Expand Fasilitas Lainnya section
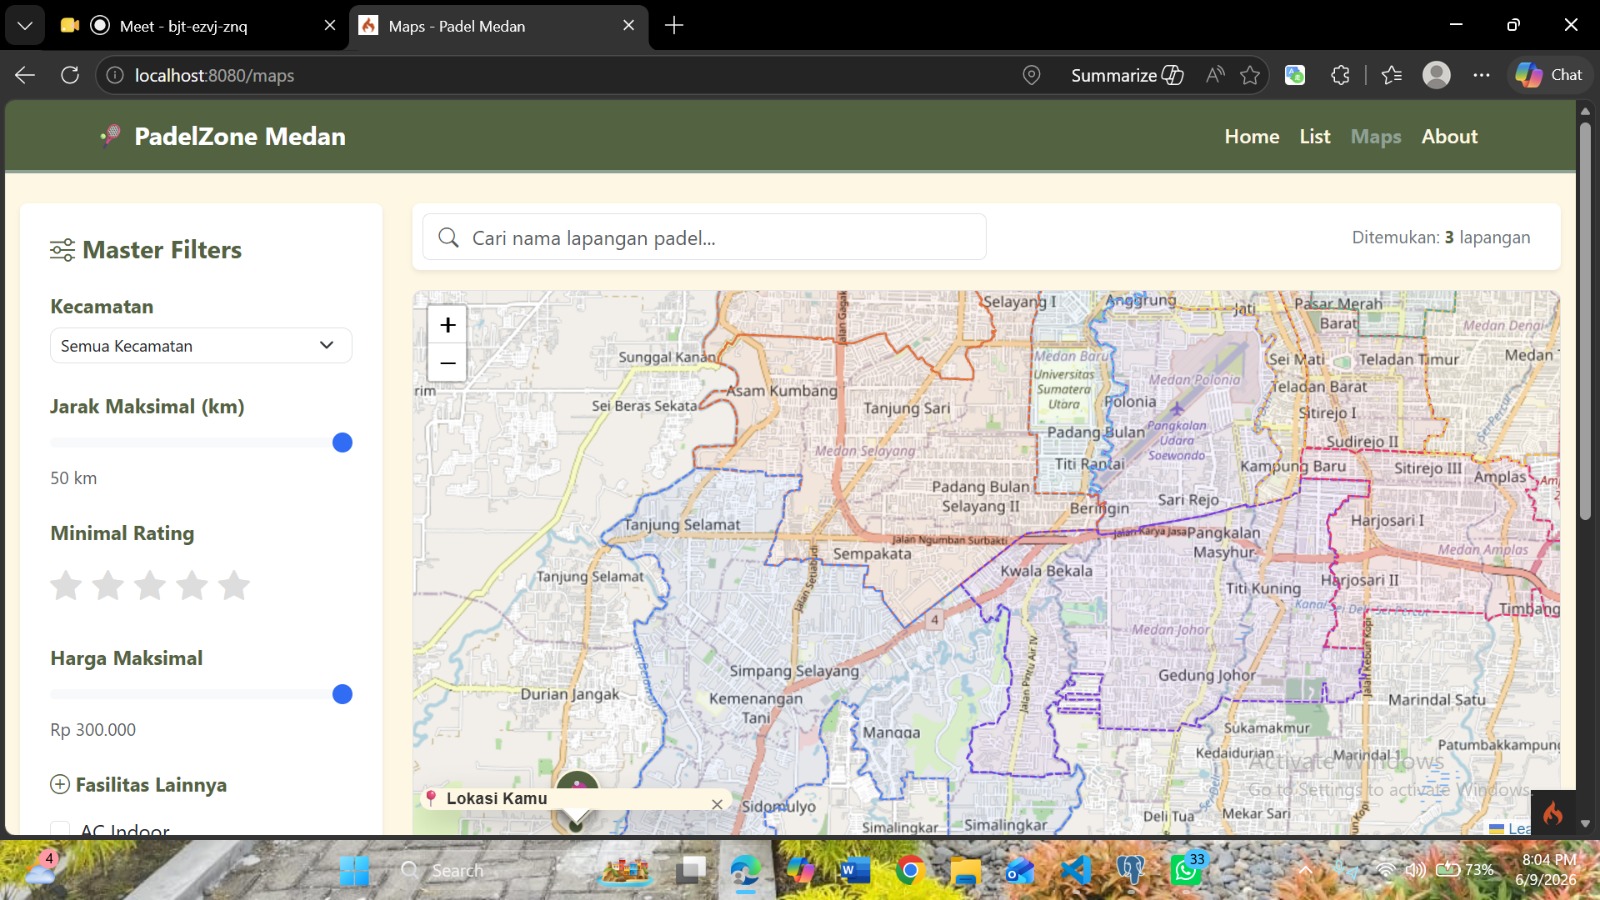This screenshot has height=900, width=1600. click(x=139, y=785)
